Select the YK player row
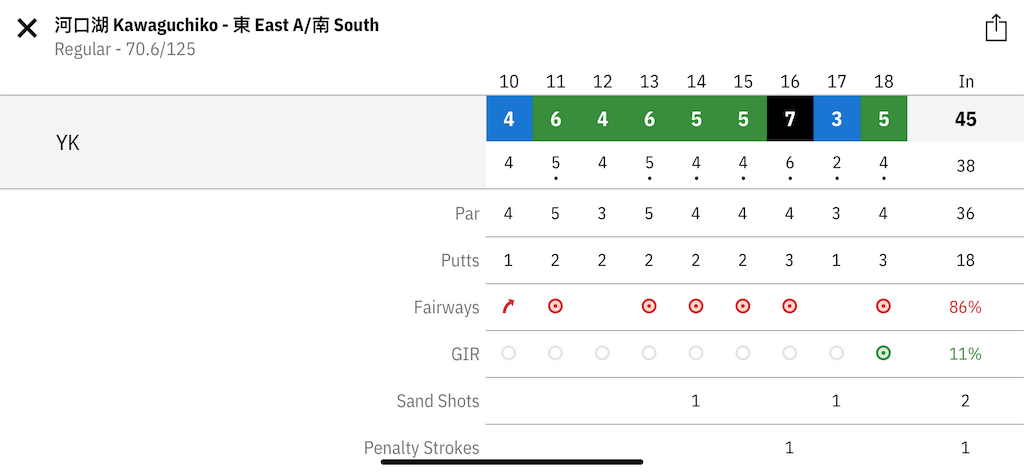 (68, 143)
